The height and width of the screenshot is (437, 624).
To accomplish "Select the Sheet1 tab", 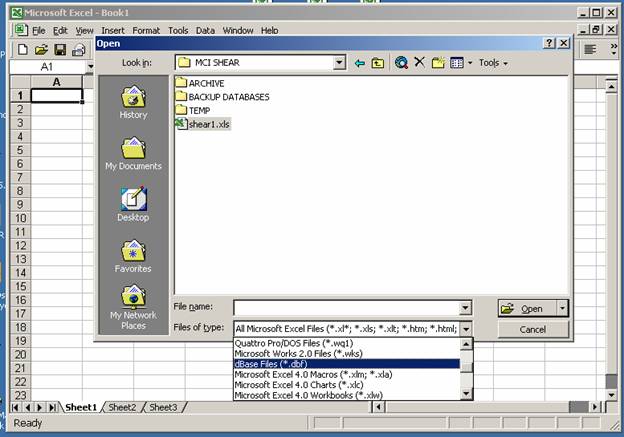I will click(81, 407).
